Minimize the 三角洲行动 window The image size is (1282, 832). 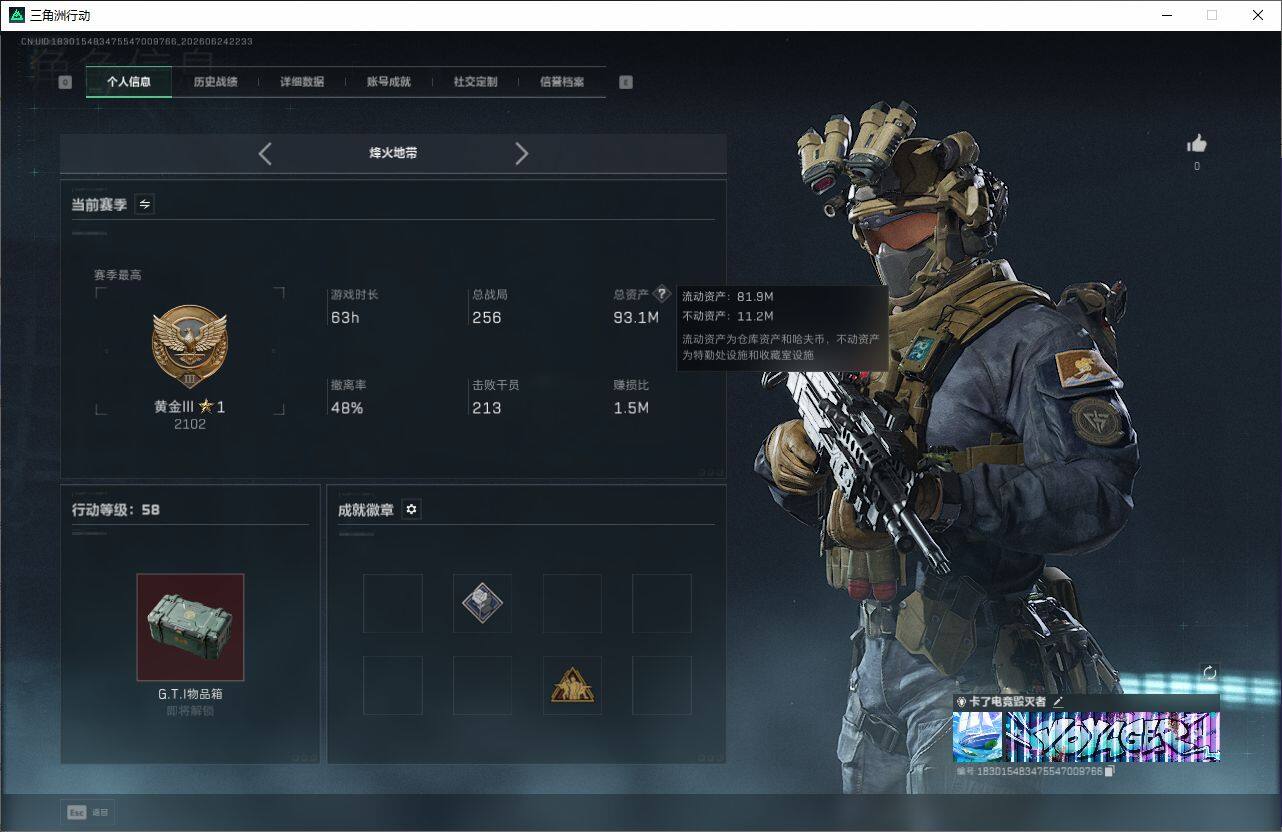[x=1167, y=15]
